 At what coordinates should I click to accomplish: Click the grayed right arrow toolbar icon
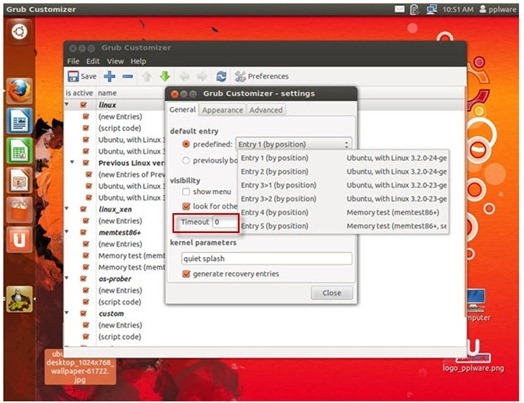202,77
